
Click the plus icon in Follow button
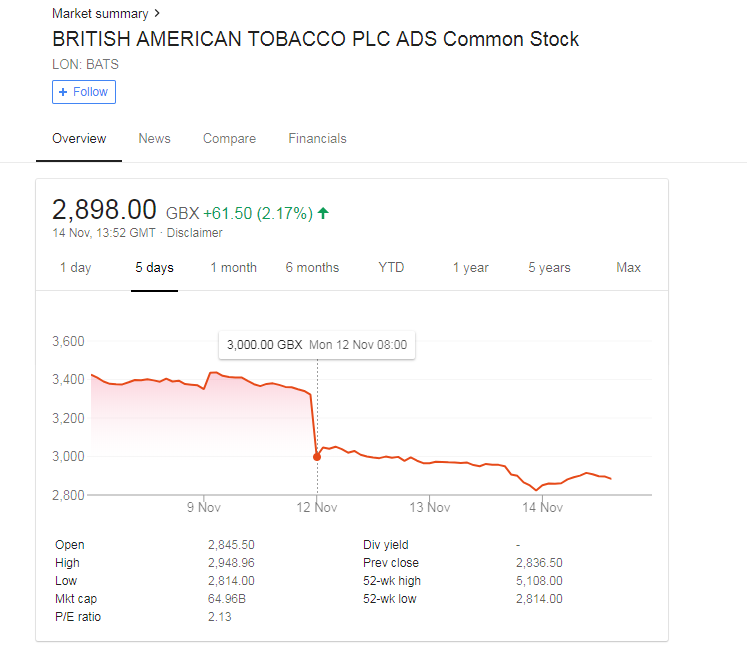pos(63,92)
